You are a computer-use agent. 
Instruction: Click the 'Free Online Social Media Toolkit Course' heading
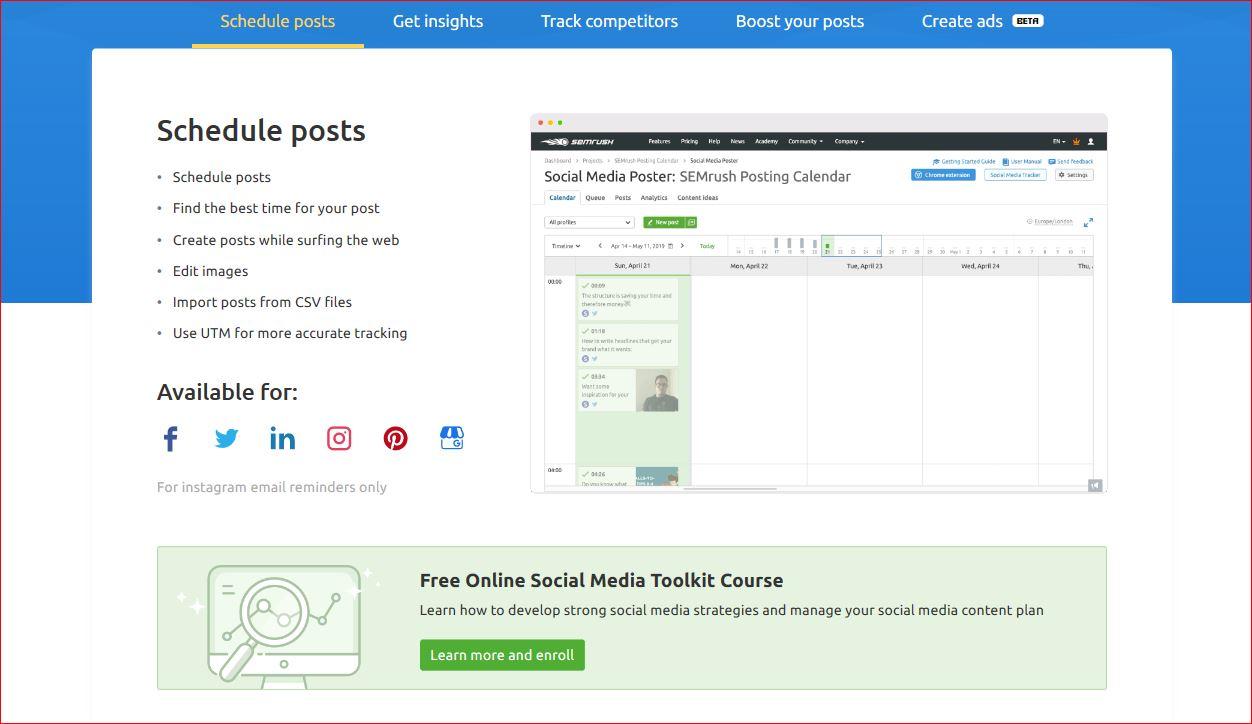tap(601, 580)
